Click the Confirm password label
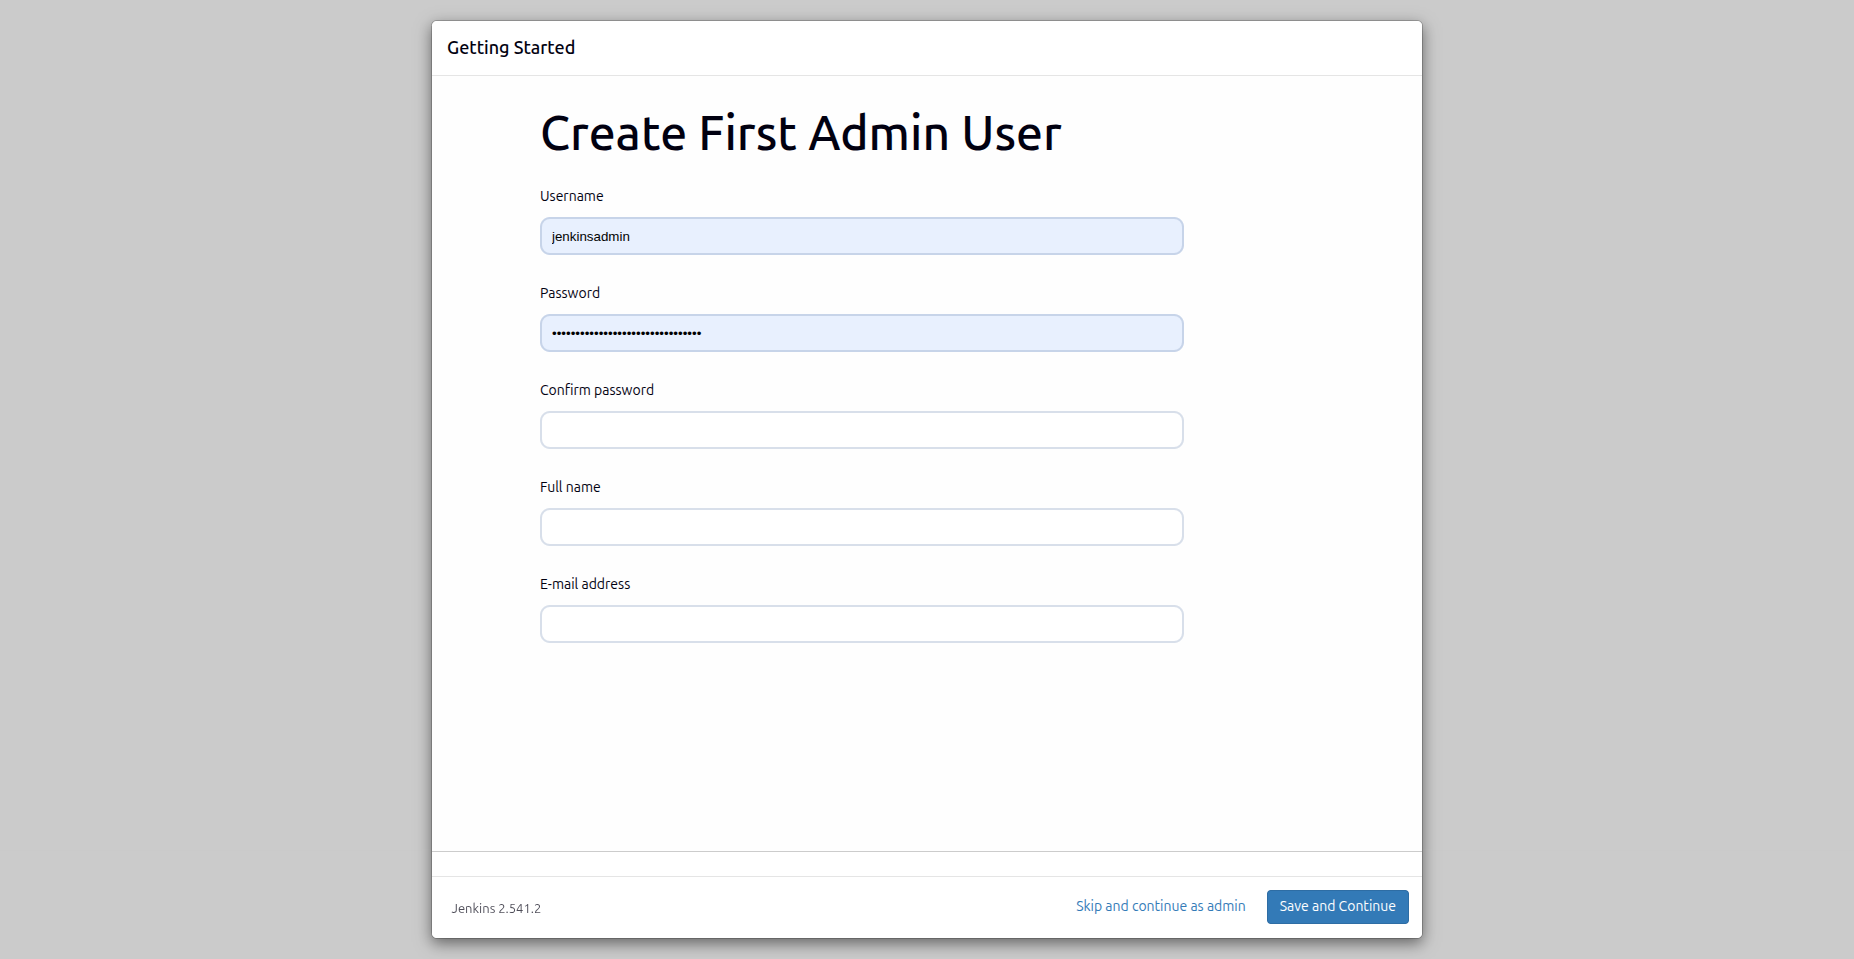The image size is (1854, 959). coord(596,389)
